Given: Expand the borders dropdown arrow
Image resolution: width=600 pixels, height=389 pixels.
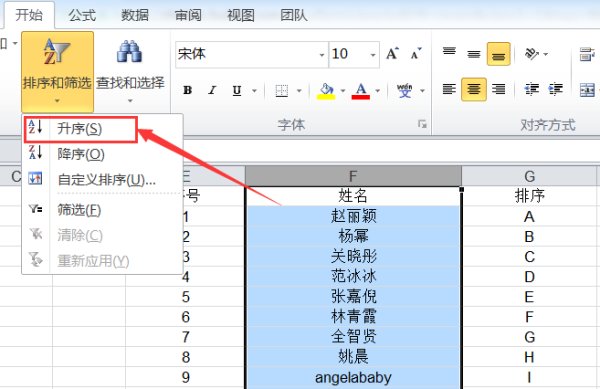Looking at the screenshot, I should pyautogui.click(x=299, y=91).
